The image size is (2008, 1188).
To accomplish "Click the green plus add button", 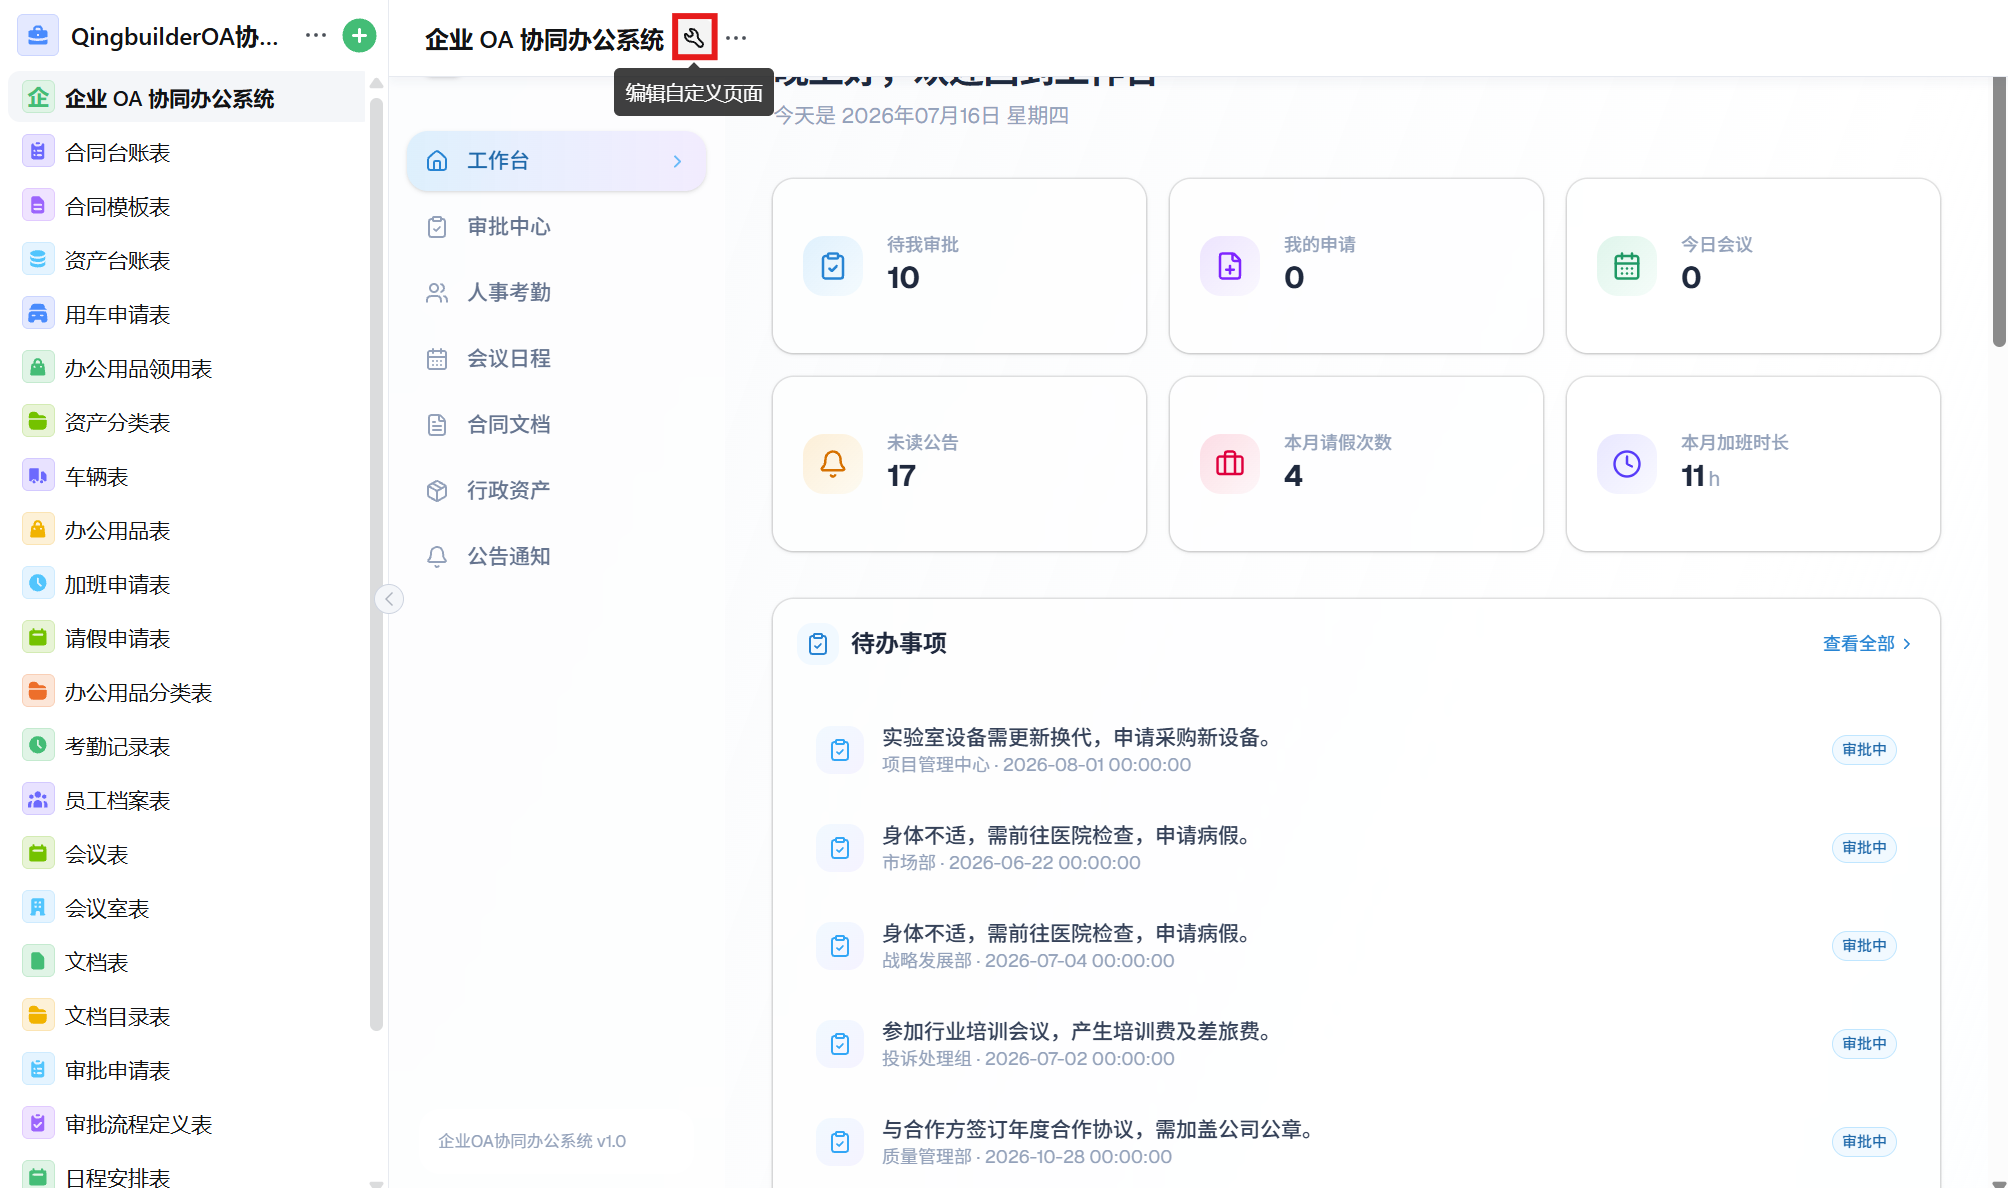I will click(x=359, y=36).
